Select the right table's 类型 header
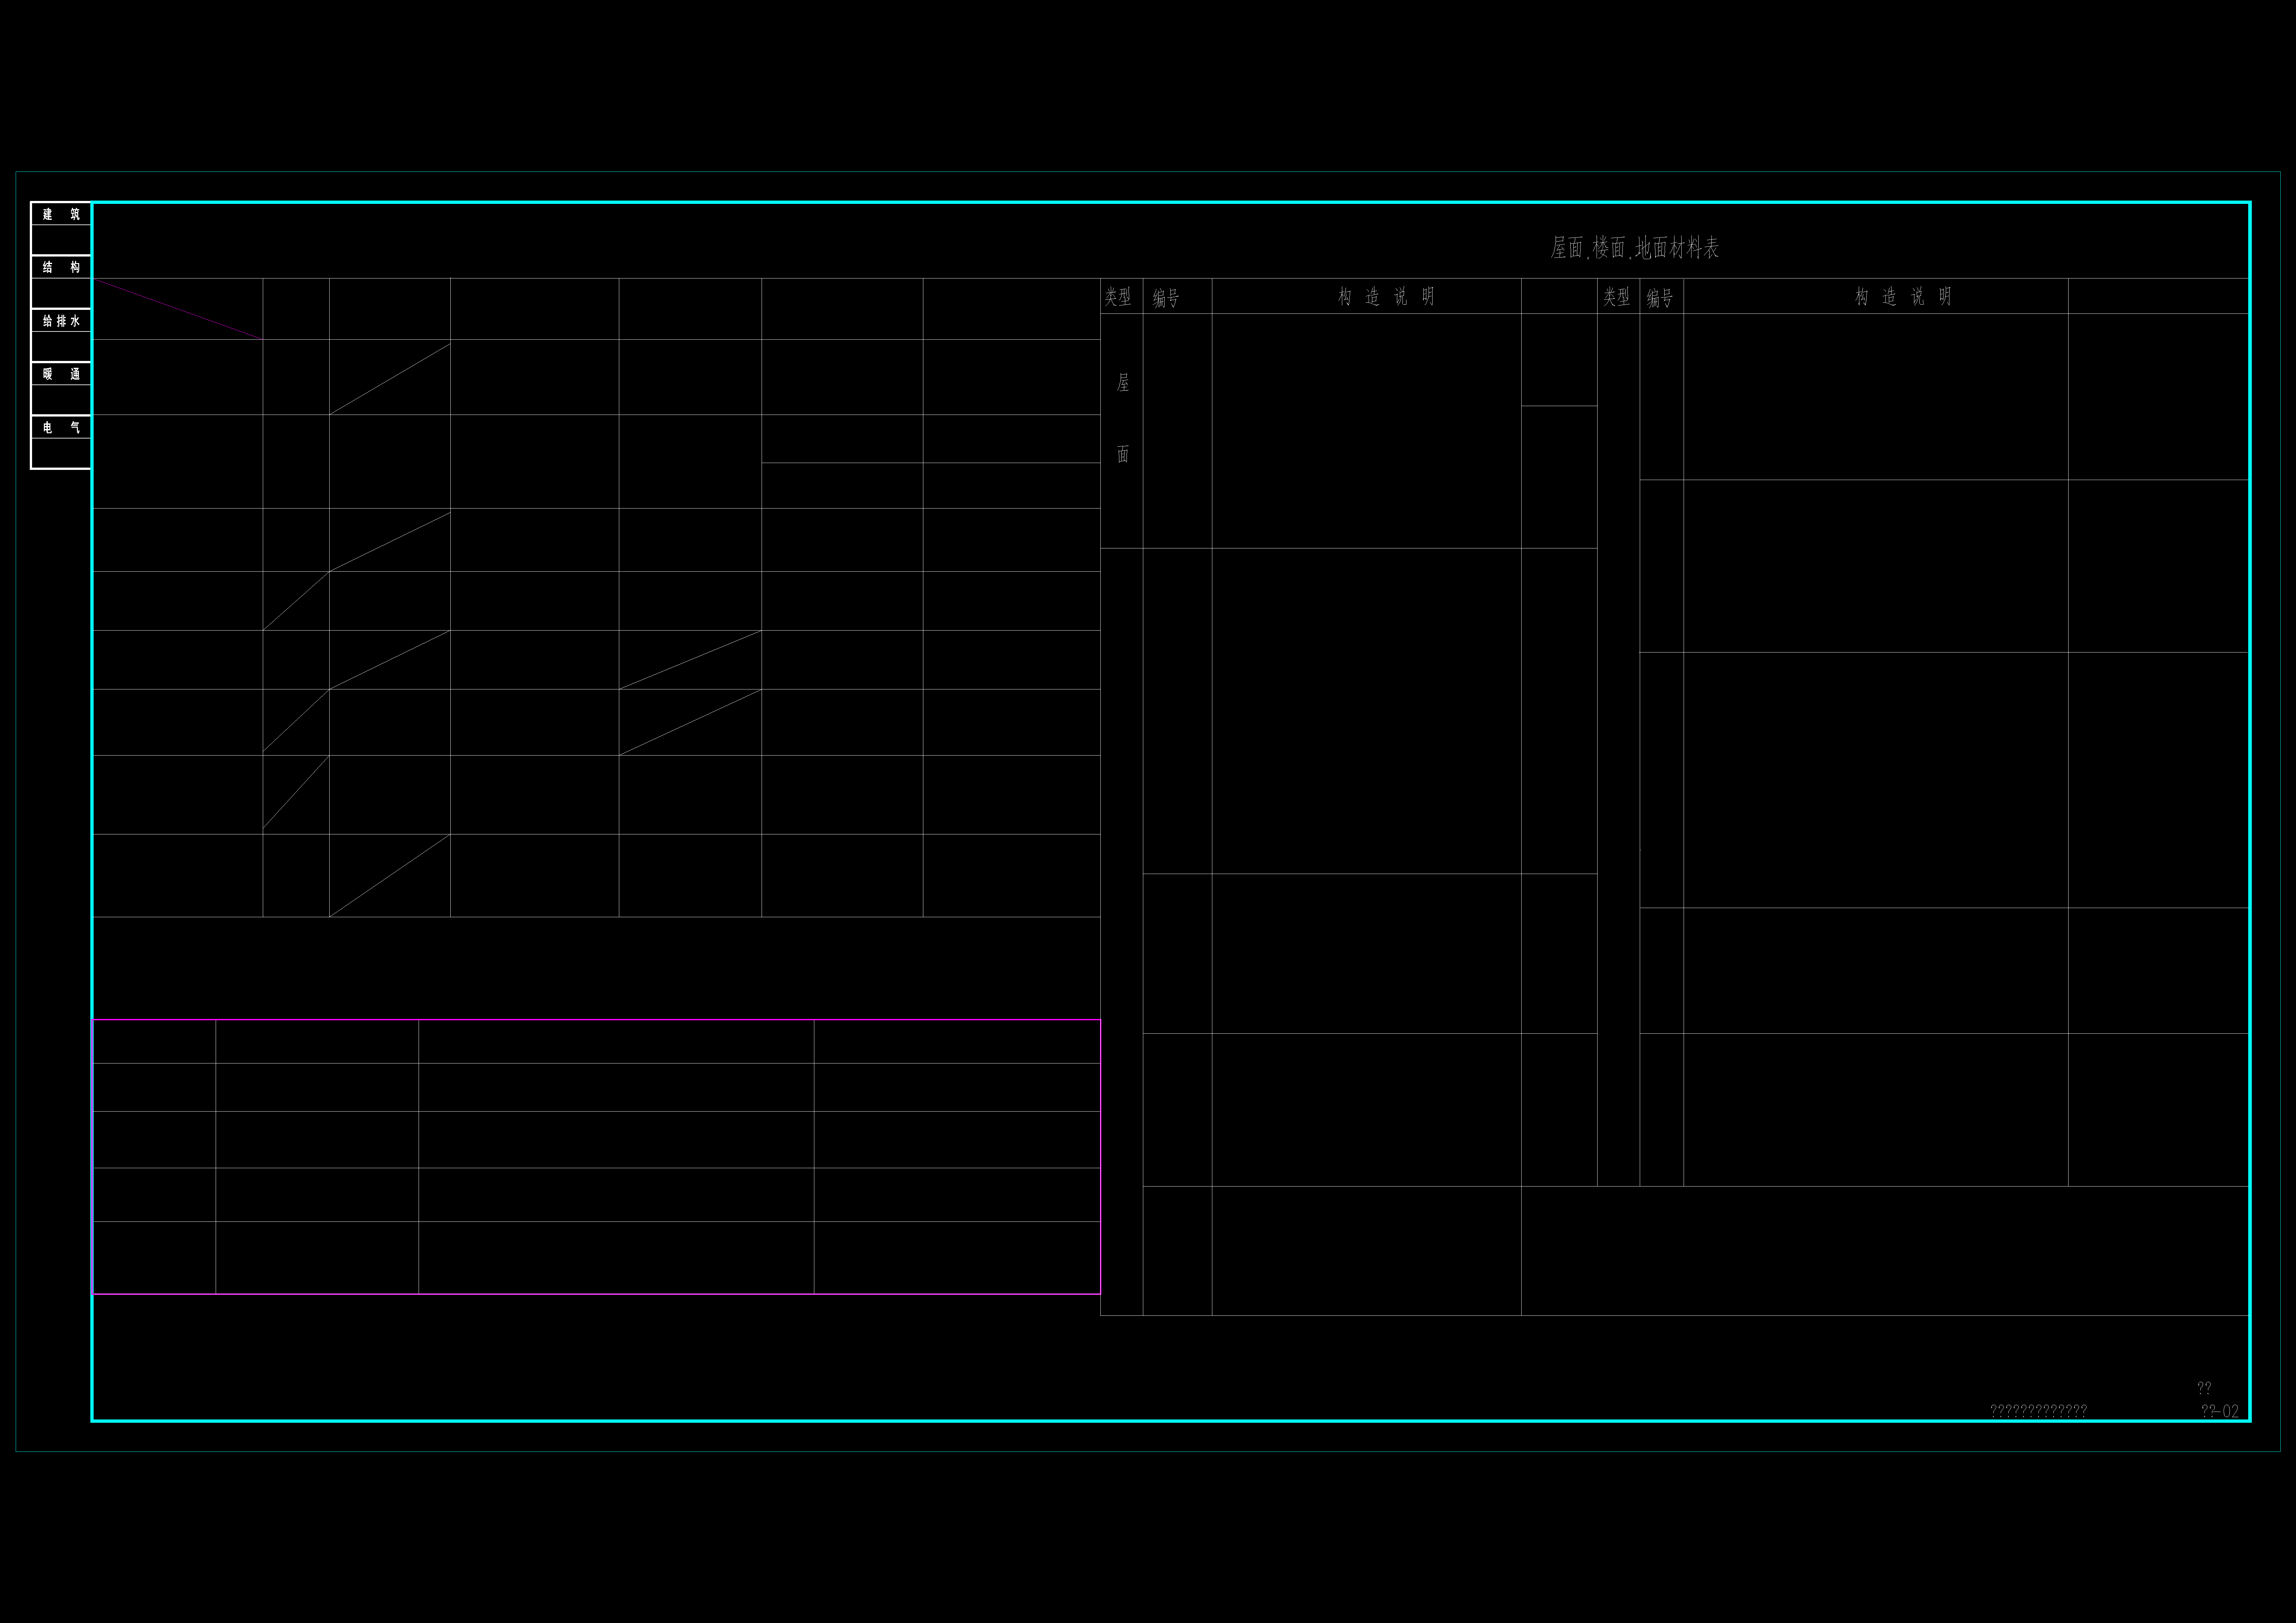Screen dimensions: 2296x1623 [x=1616, y=297]
